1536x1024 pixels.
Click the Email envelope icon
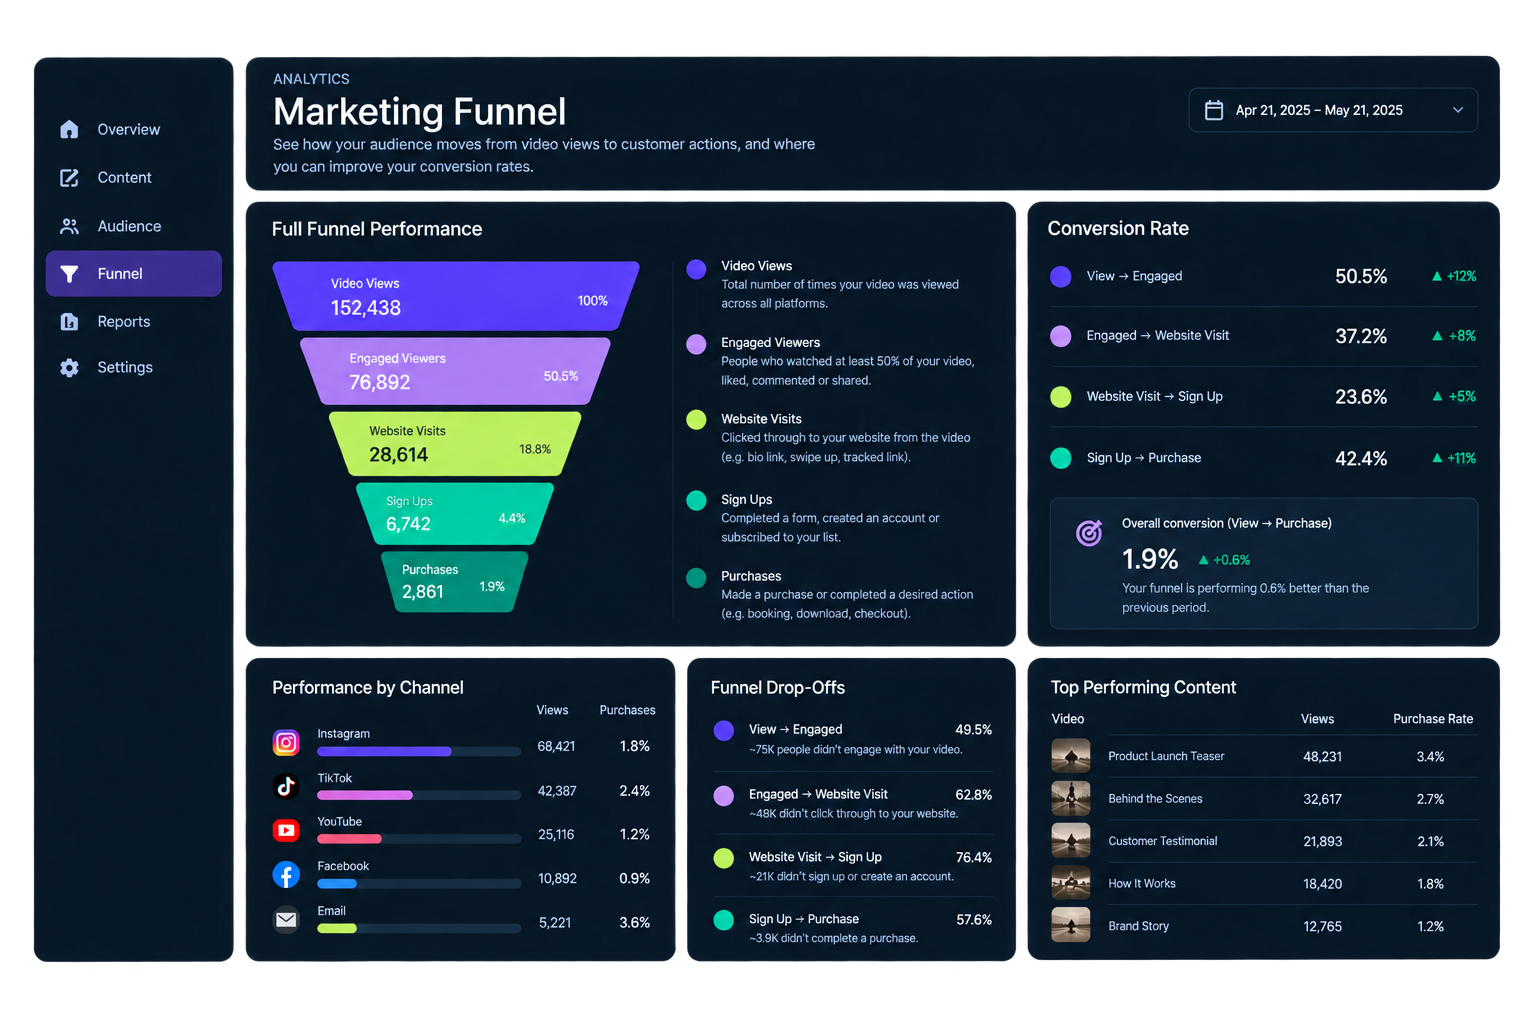point(286,919)
